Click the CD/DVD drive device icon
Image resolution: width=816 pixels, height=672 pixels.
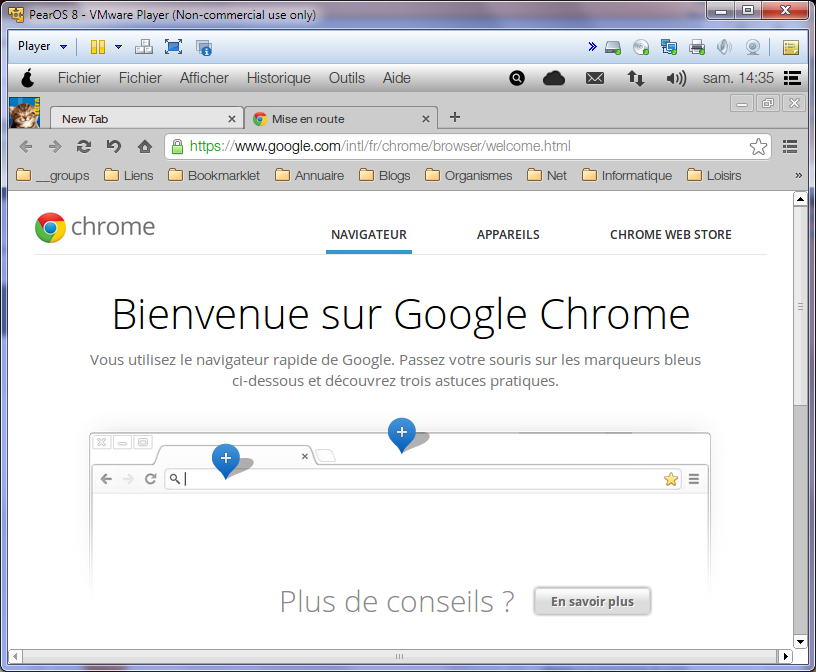641,47
